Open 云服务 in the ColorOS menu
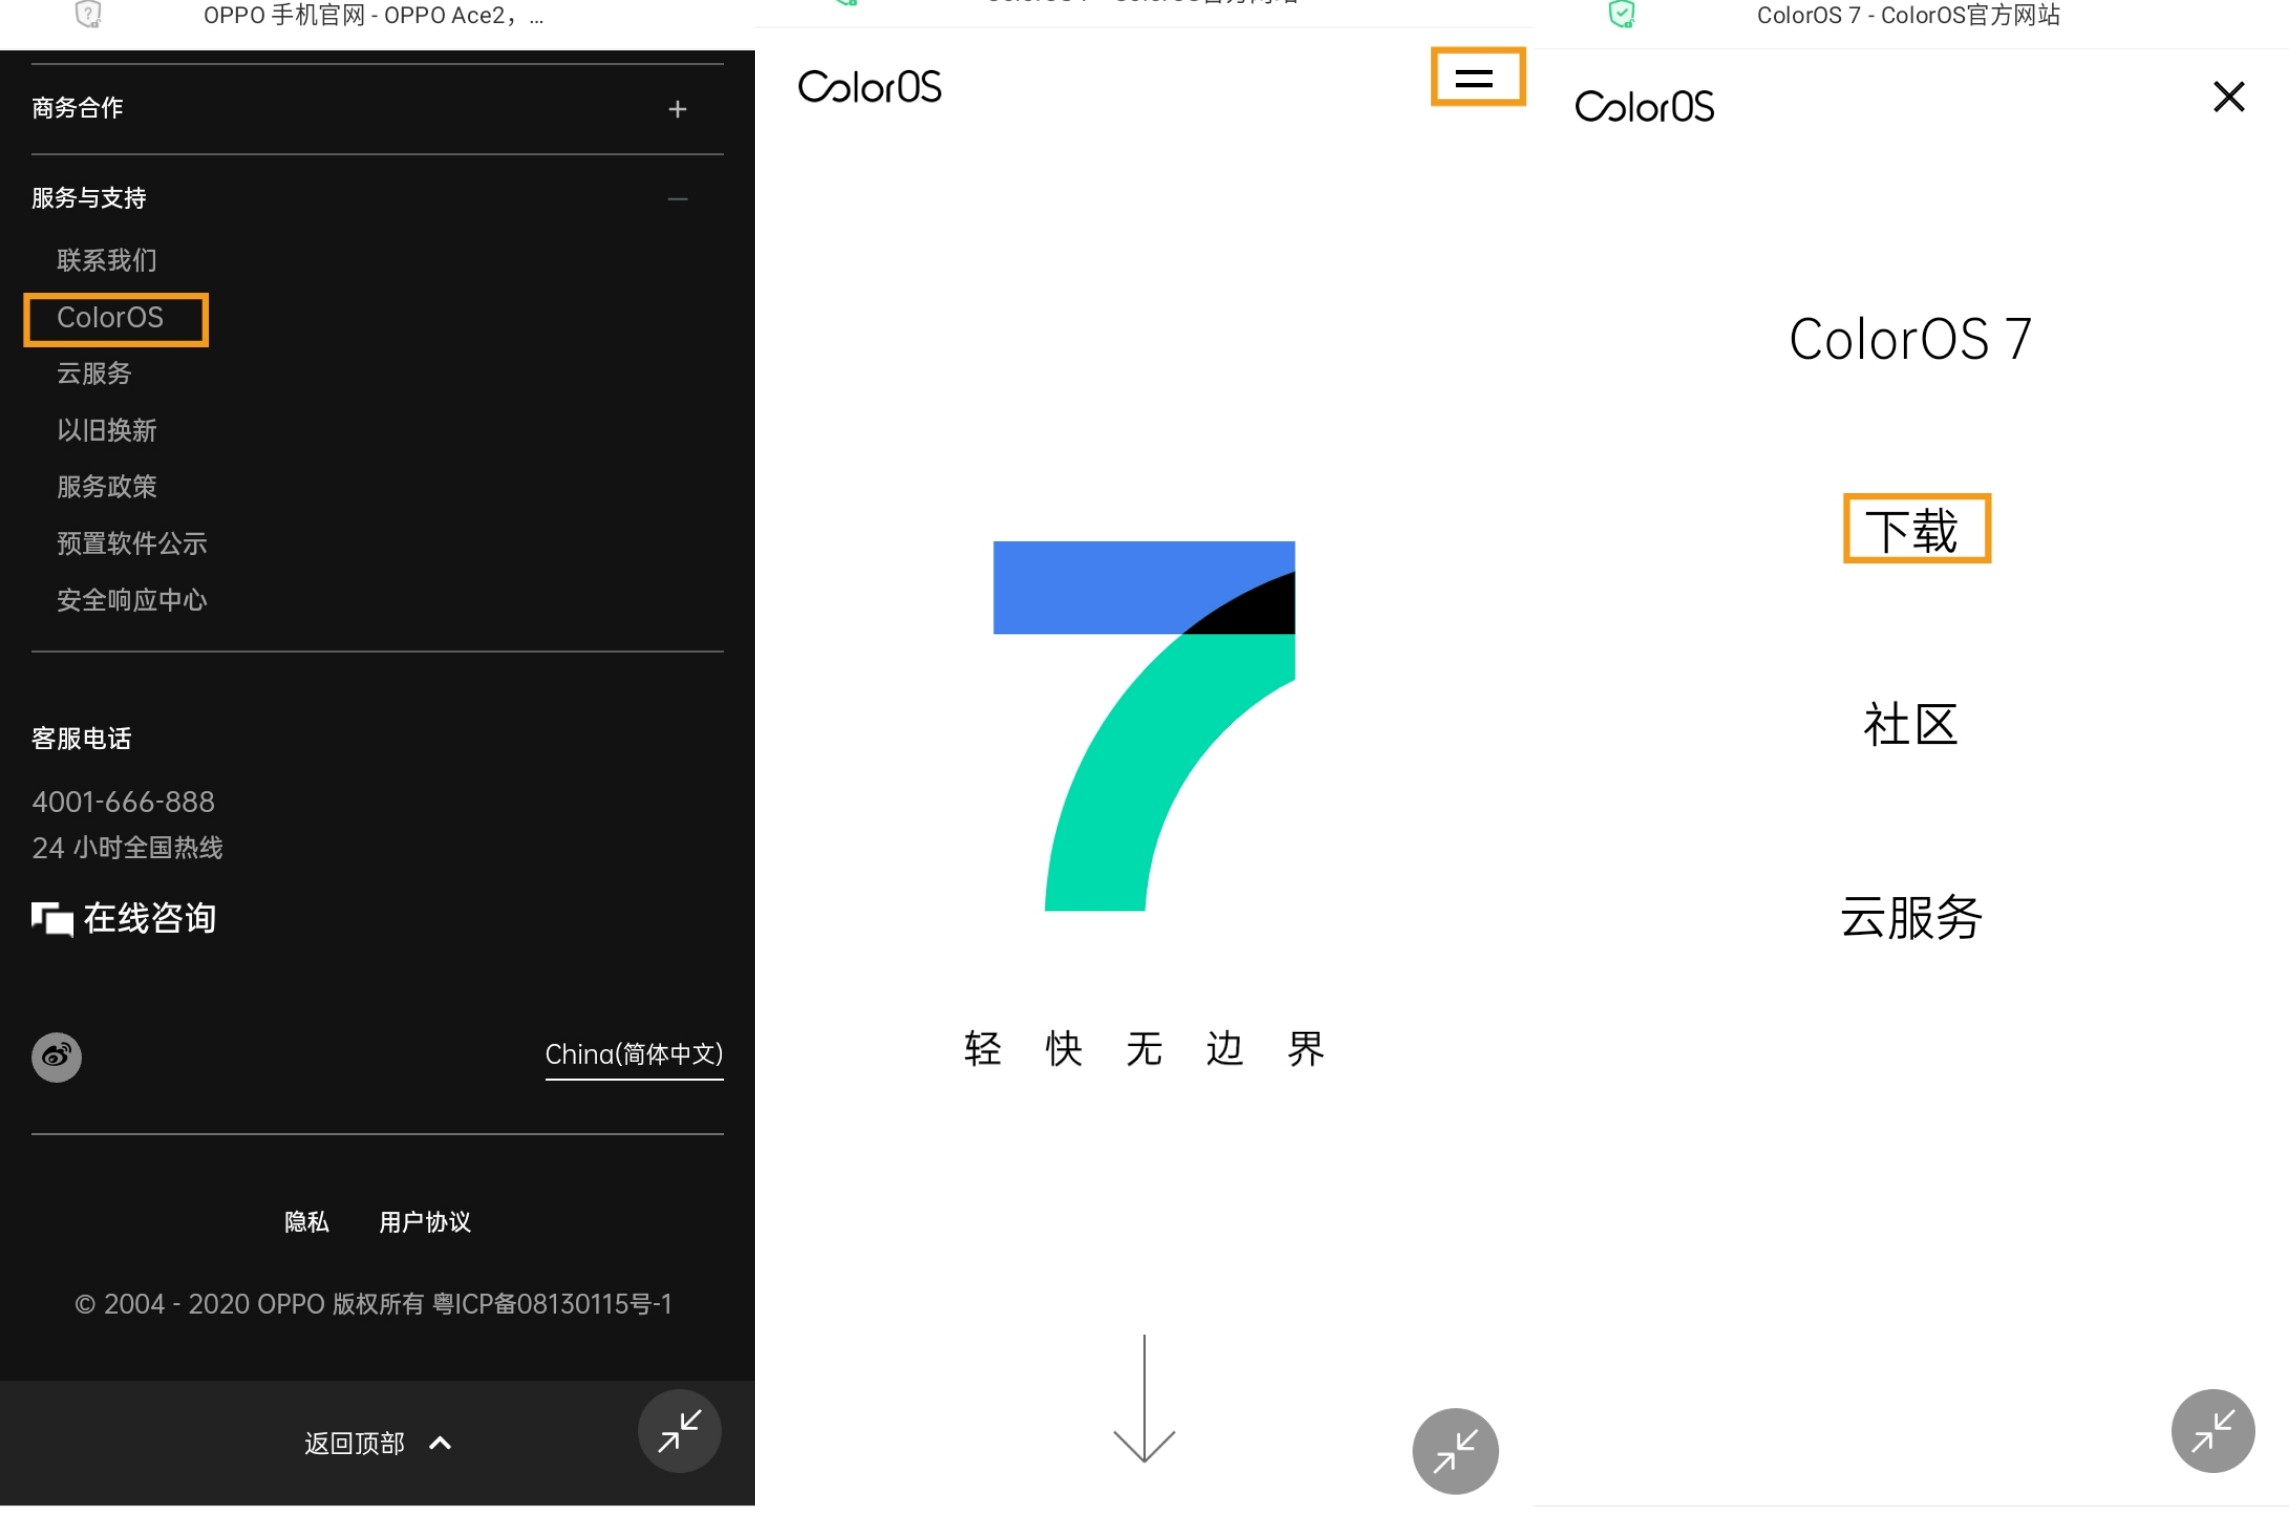The height and width of the screenshot is (1526, 2289). [1910, 917]
